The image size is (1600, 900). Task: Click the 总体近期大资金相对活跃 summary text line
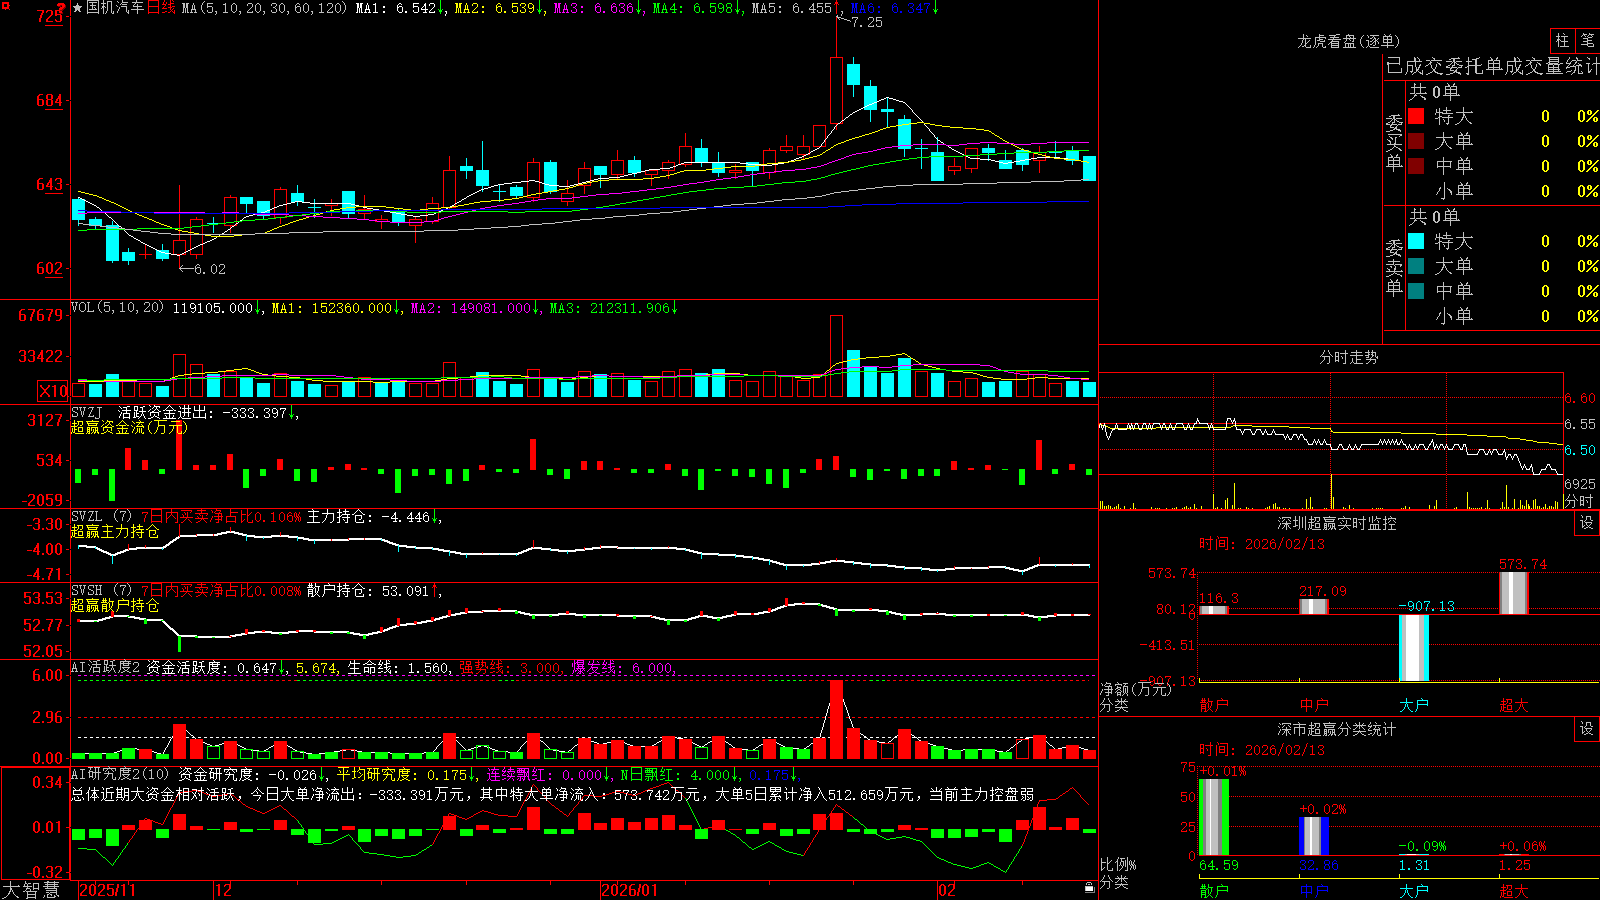tap(552, 794)
